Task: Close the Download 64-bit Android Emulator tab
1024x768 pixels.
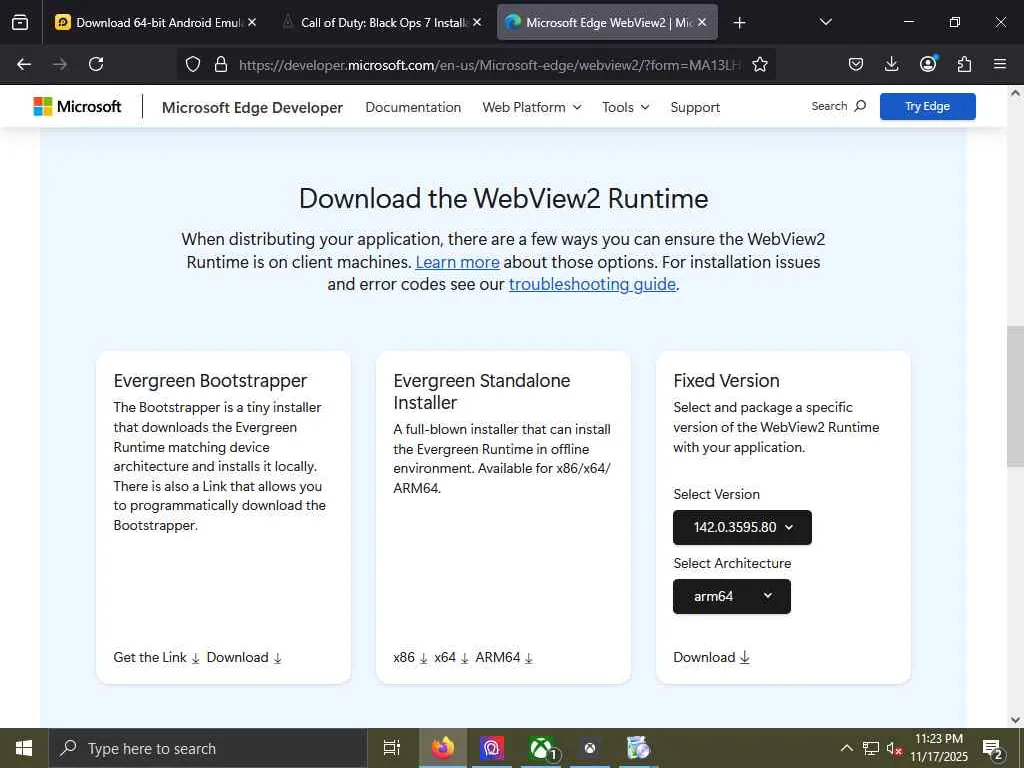Action: point(252,22)
